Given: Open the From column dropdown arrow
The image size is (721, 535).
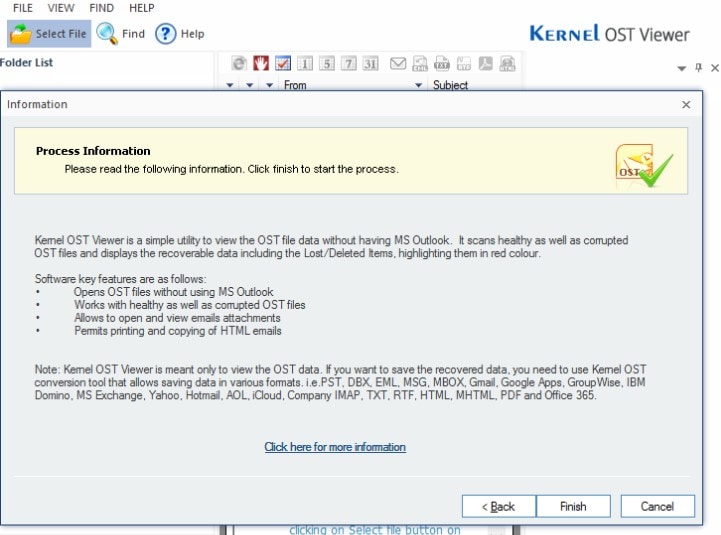Looking at the screenshot, I should (418, 85).
